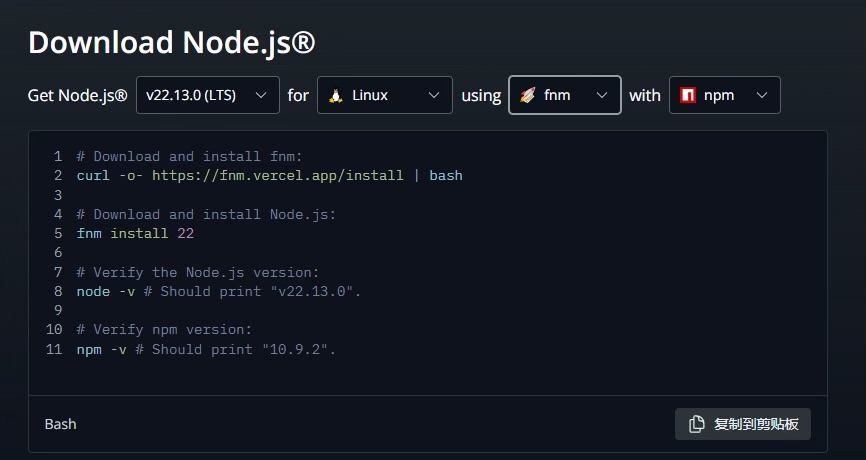
Task: Click the chevron in the Linux dropdown
Action: click(434, 95)
